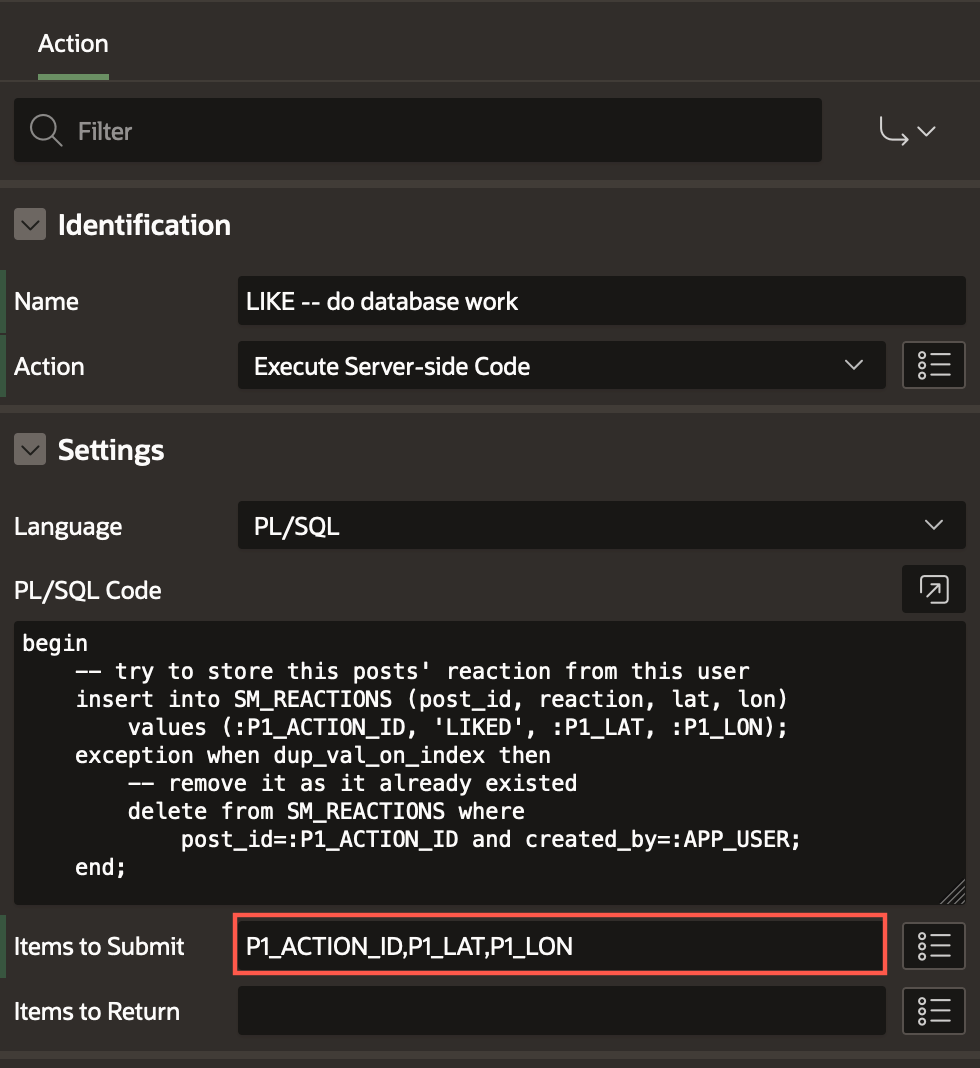The image size is (980, 1068).
Task: Click the Items to Return picker icon
Action: tap(933, 1011)
